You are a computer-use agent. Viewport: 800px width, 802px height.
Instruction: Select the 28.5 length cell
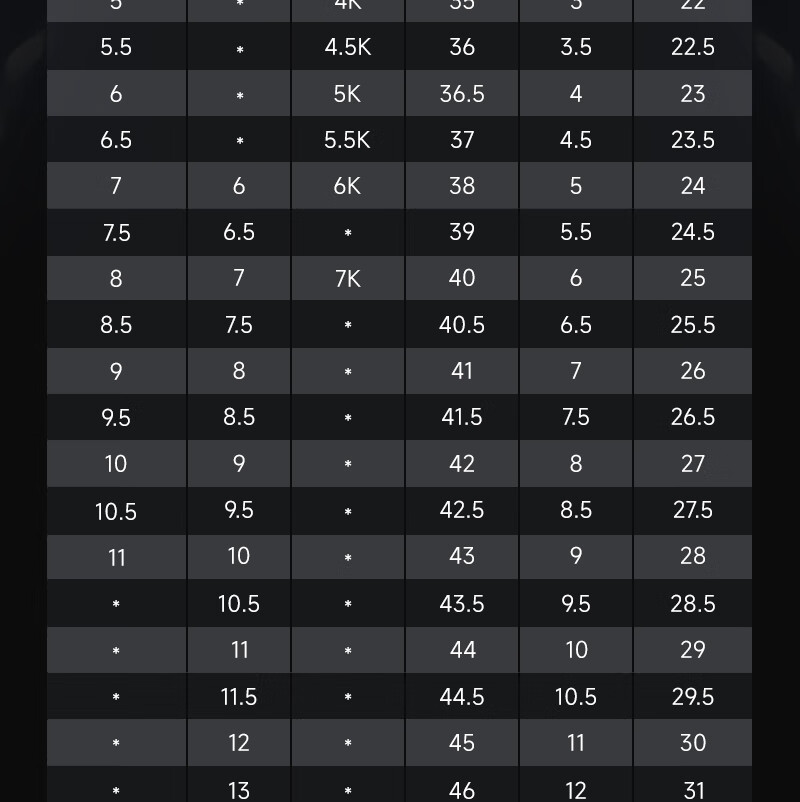(x=693, y=603)
